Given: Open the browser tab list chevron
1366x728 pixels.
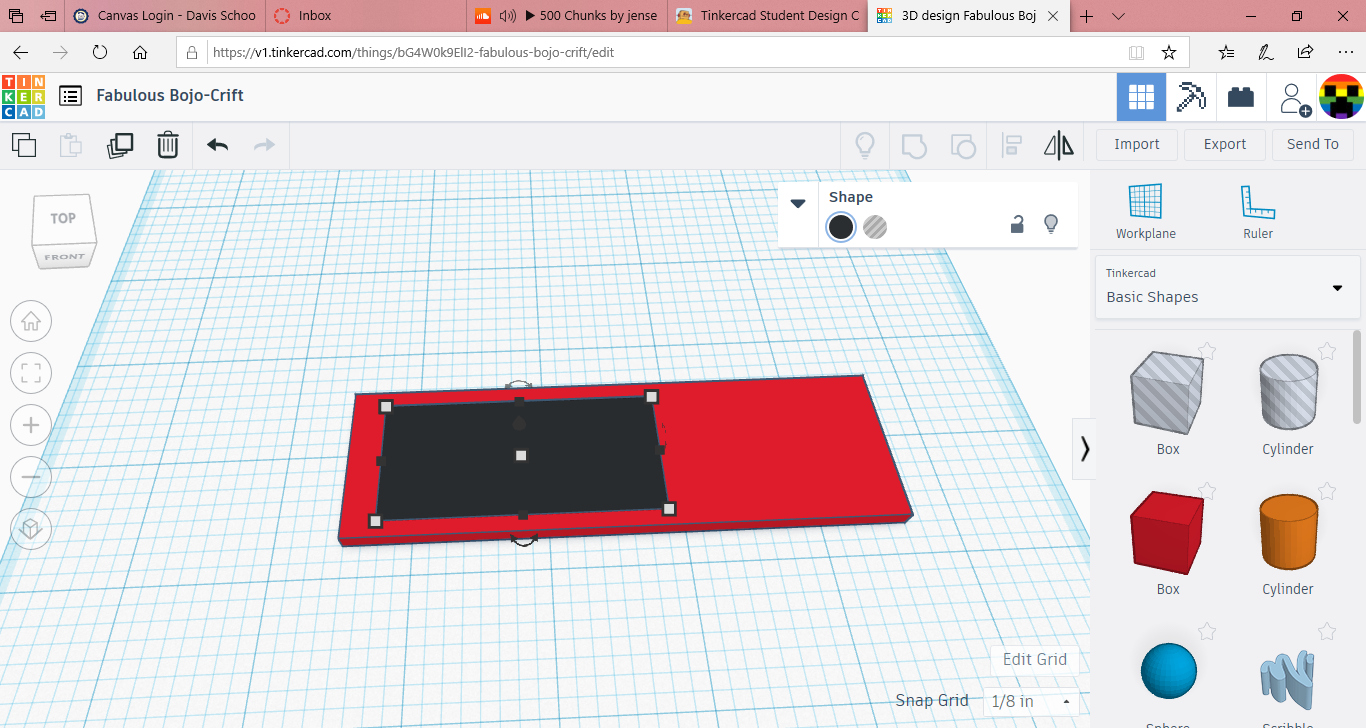Looking at the screenshot, I should 1119,16.
